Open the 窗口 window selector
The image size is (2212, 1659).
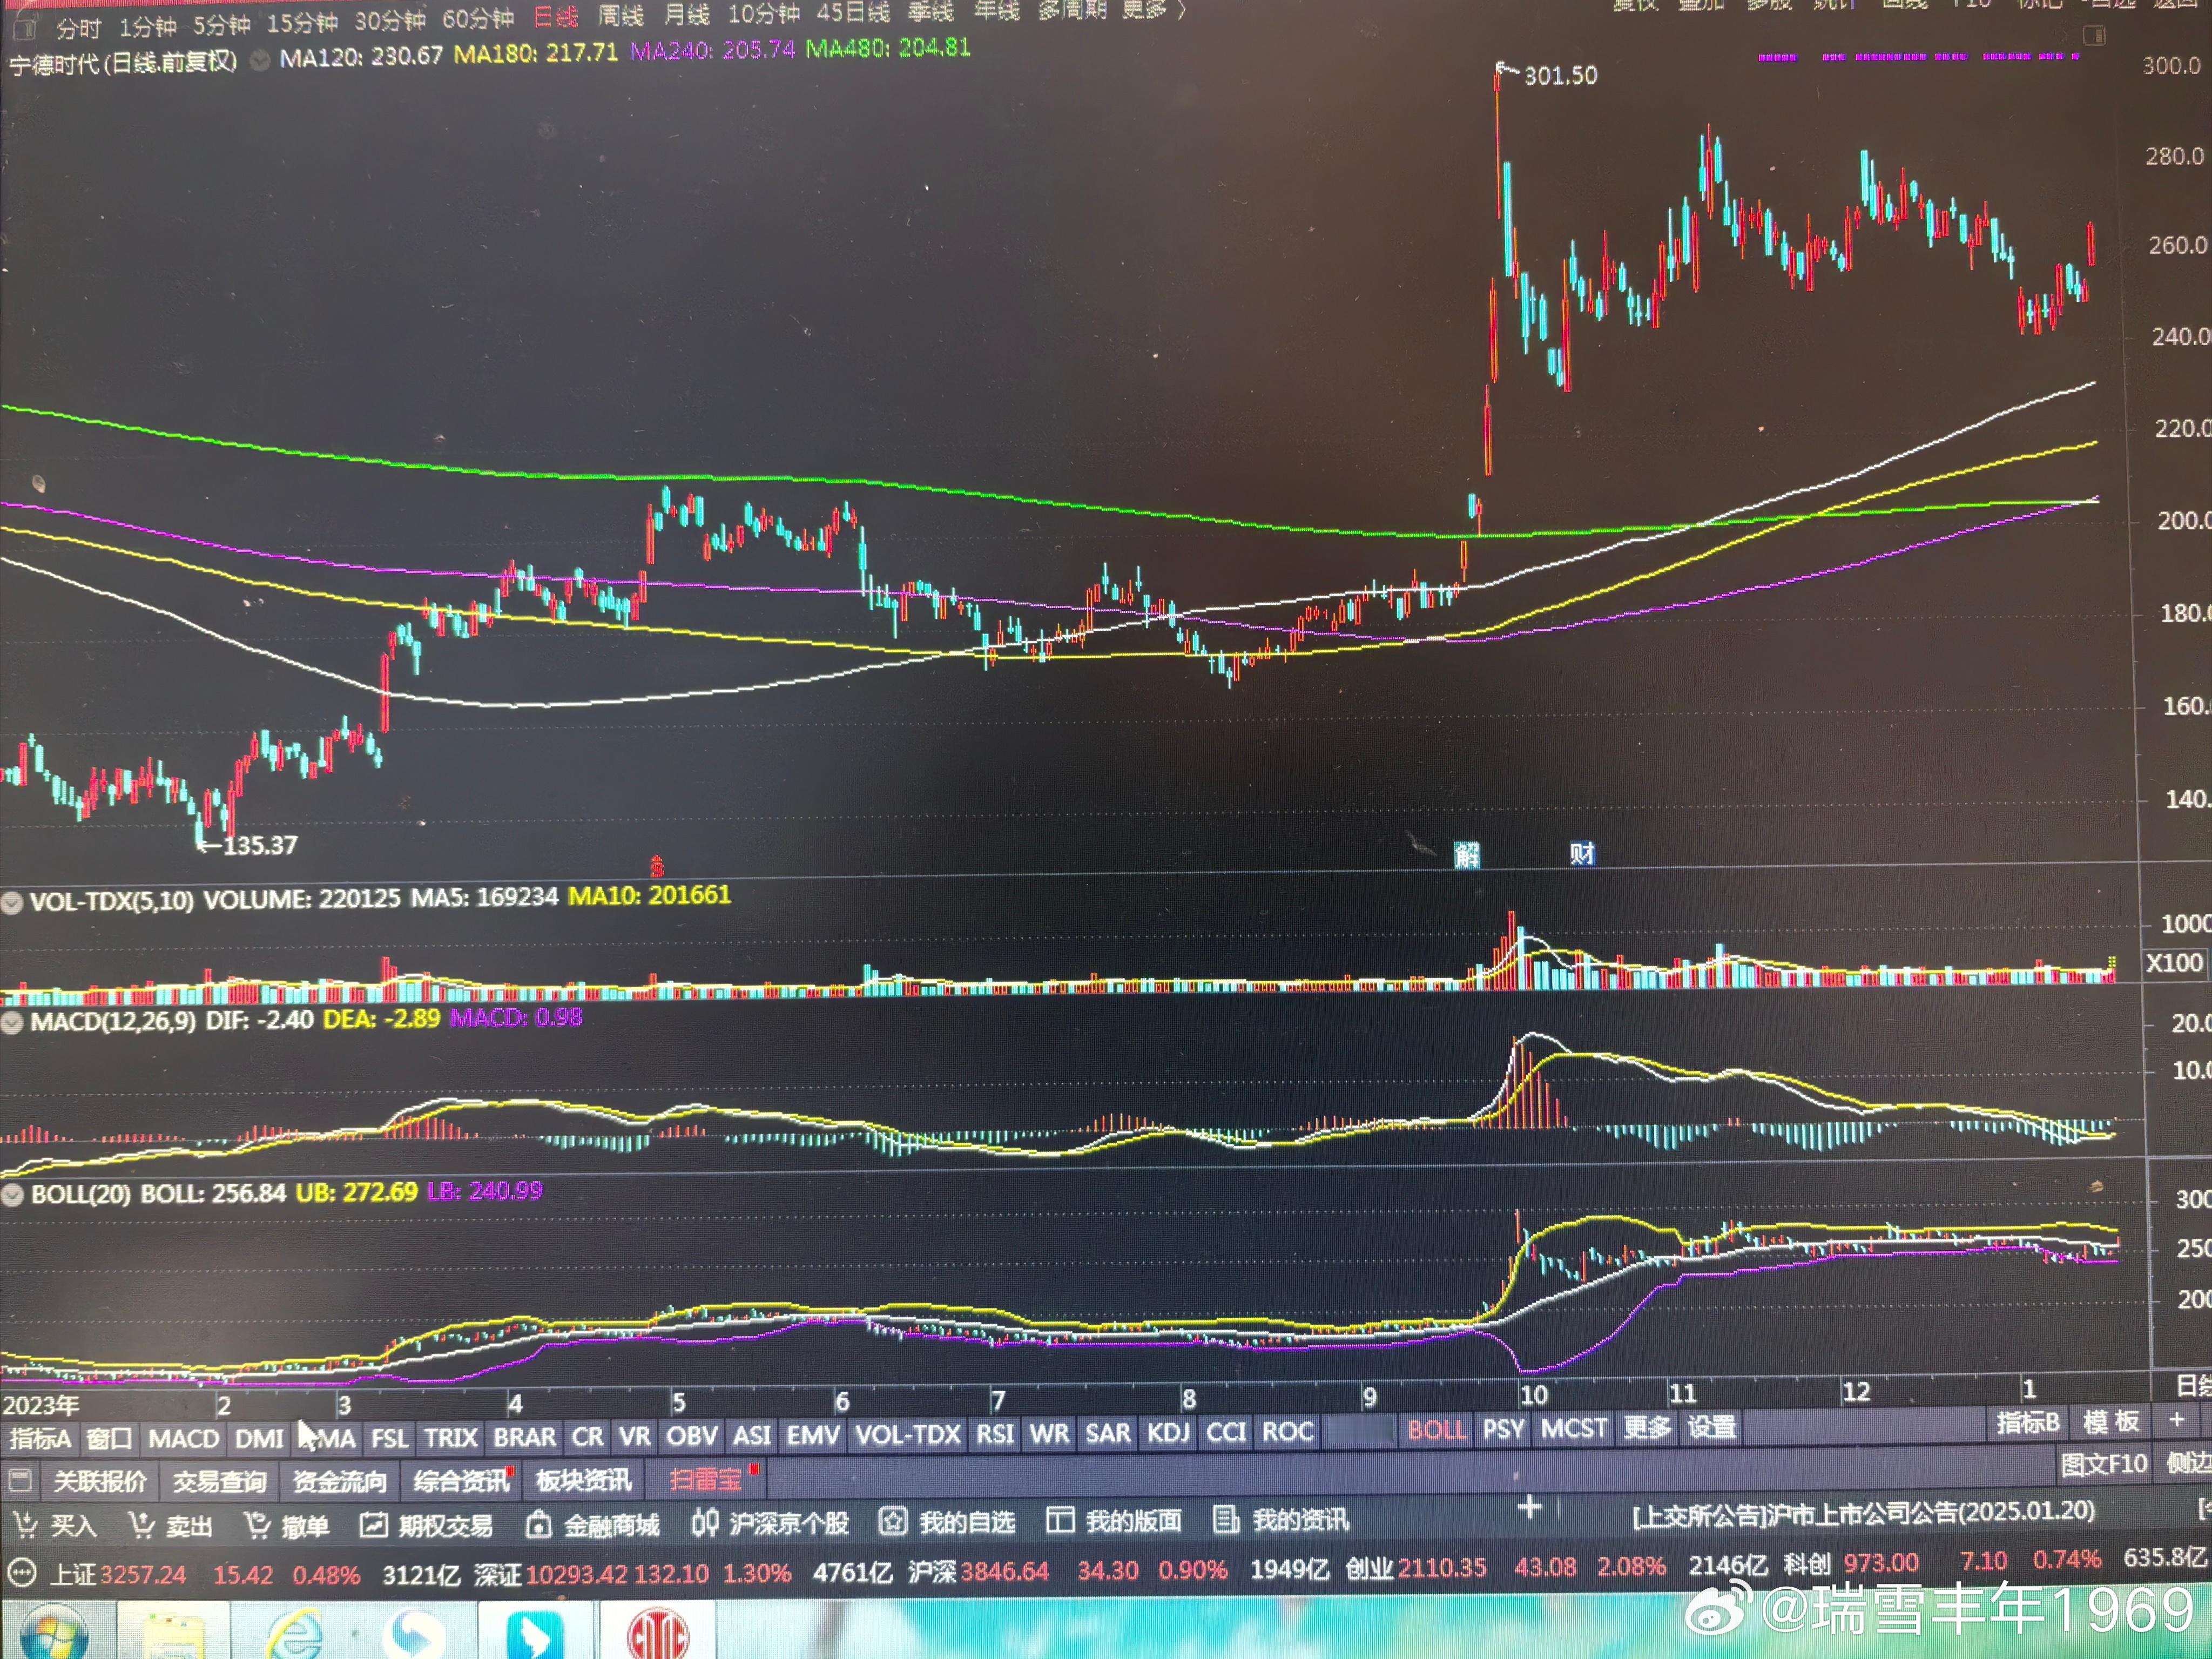click(108, 1438)
